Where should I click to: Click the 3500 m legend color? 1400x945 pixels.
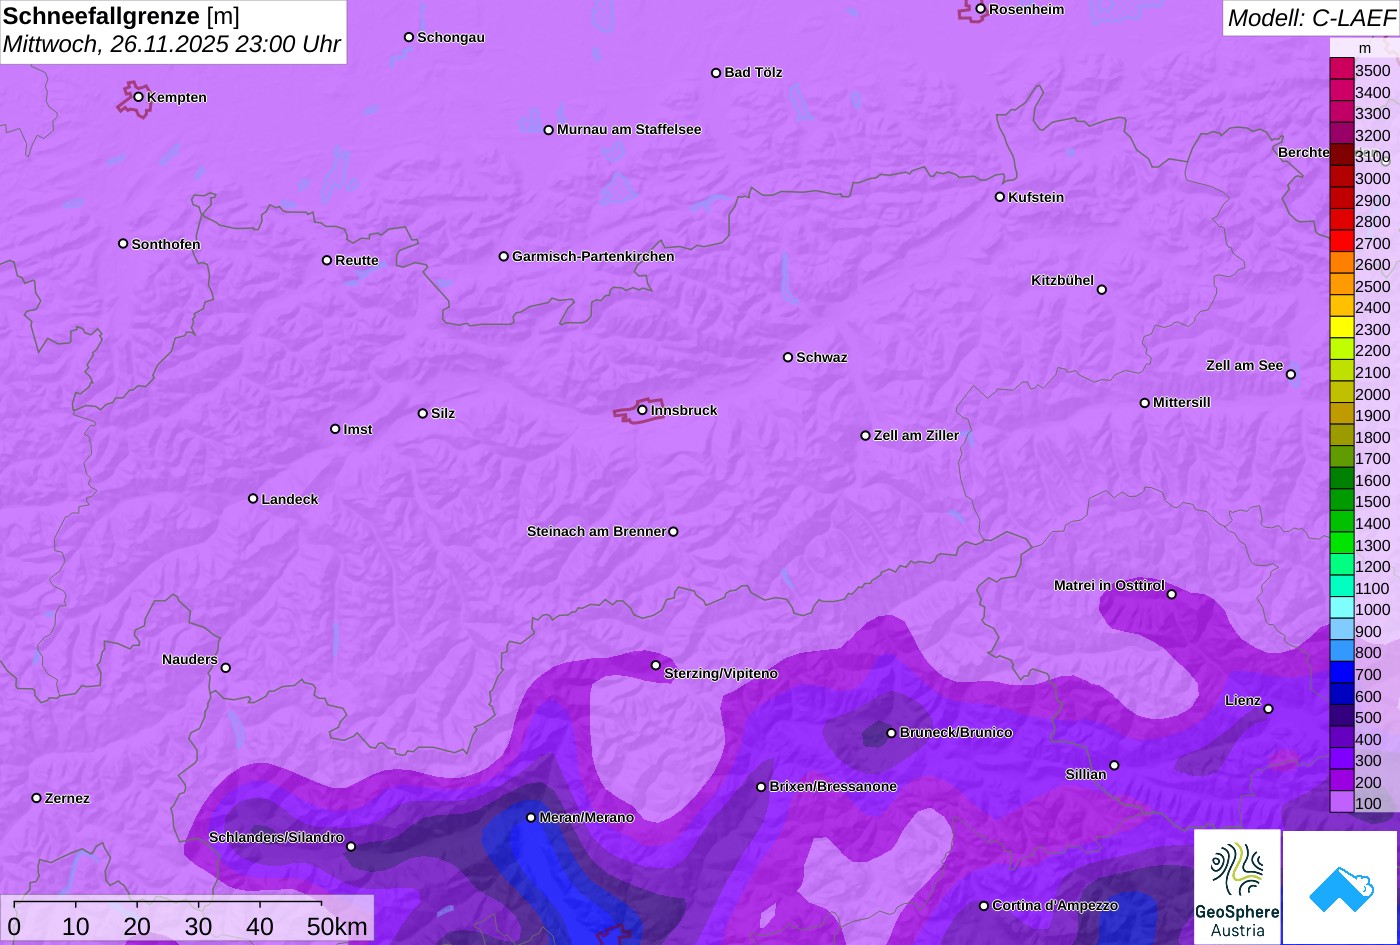1341,69
